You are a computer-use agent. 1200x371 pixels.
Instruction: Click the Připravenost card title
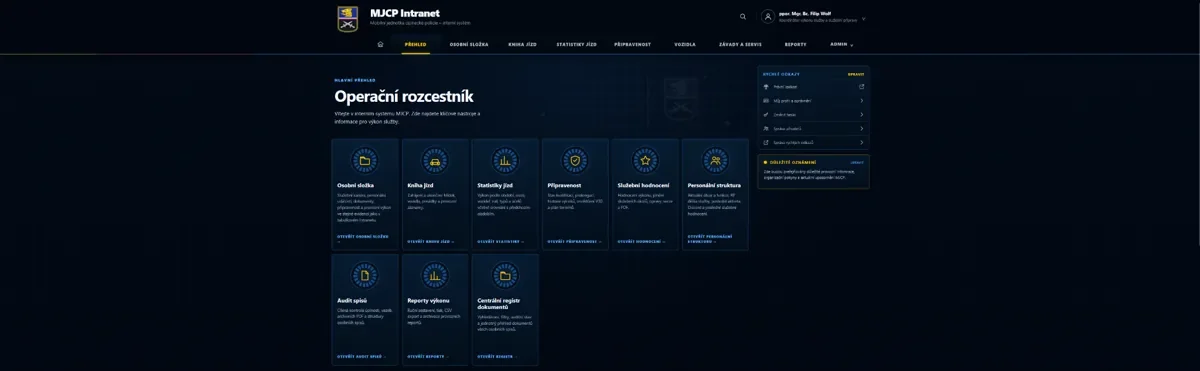click(x=565, y=185)
